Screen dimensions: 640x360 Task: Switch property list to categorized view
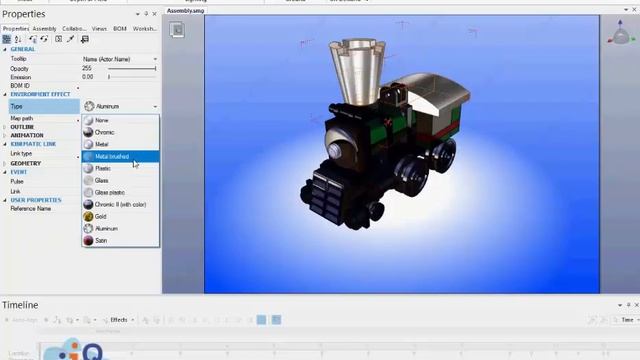coord(7,39)
